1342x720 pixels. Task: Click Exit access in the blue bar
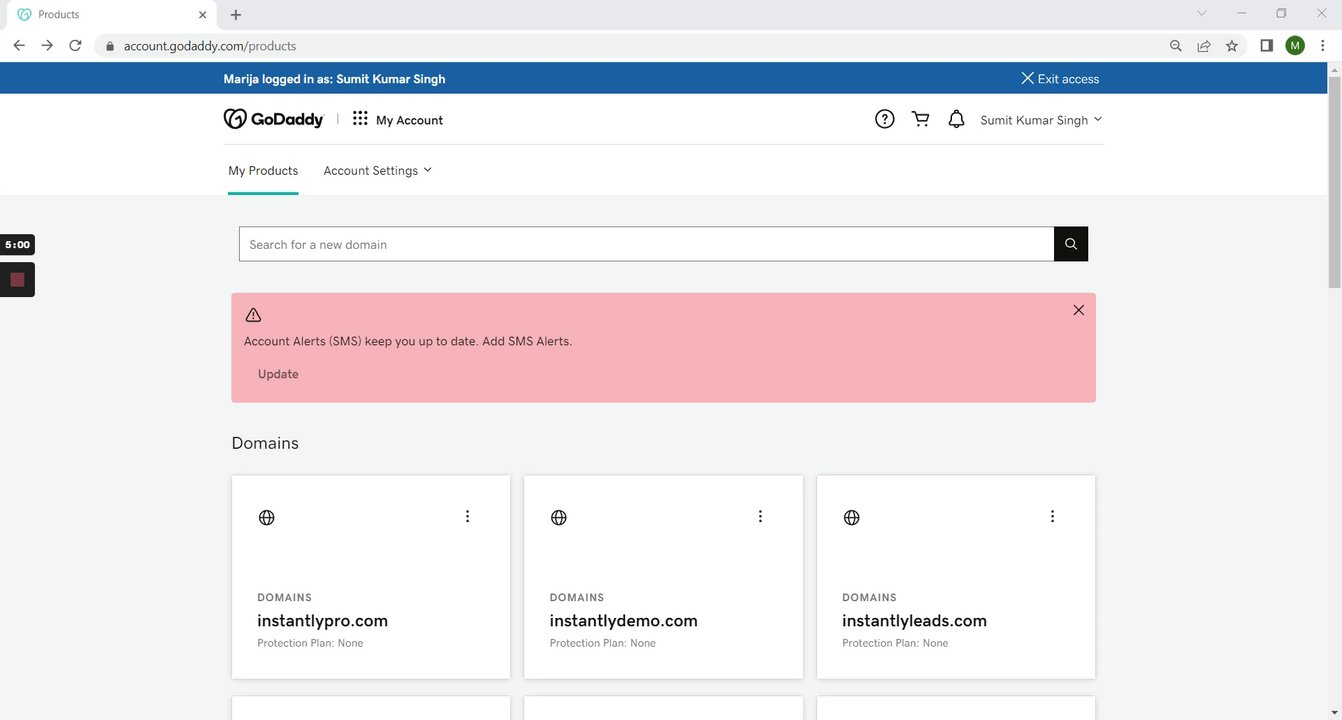pos(1060,79)
